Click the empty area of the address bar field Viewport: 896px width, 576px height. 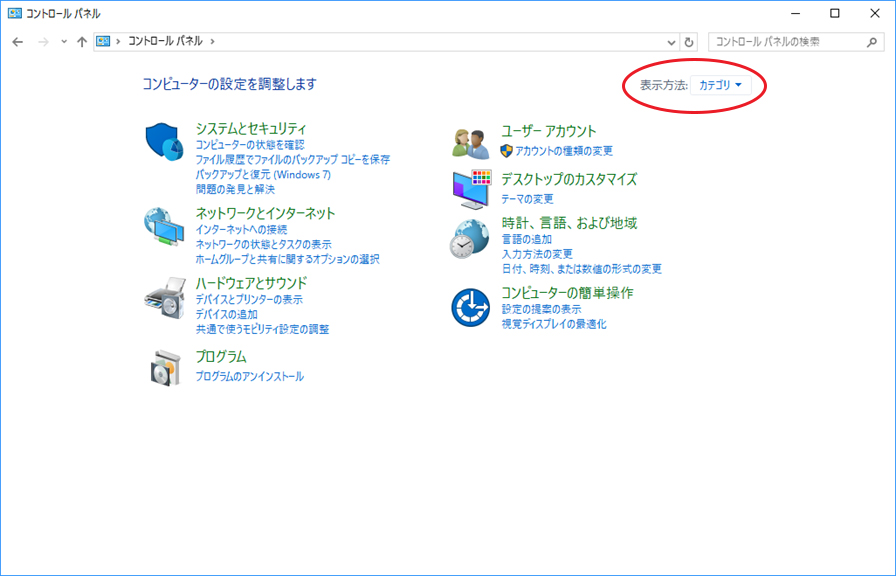point(440,42)
